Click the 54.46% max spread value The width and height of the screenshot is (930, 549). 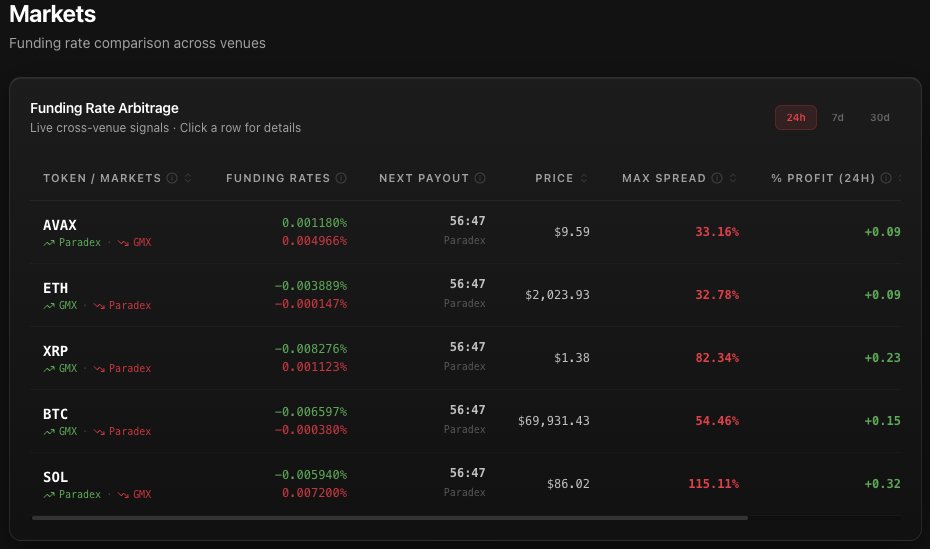click(x=717, y=421)
